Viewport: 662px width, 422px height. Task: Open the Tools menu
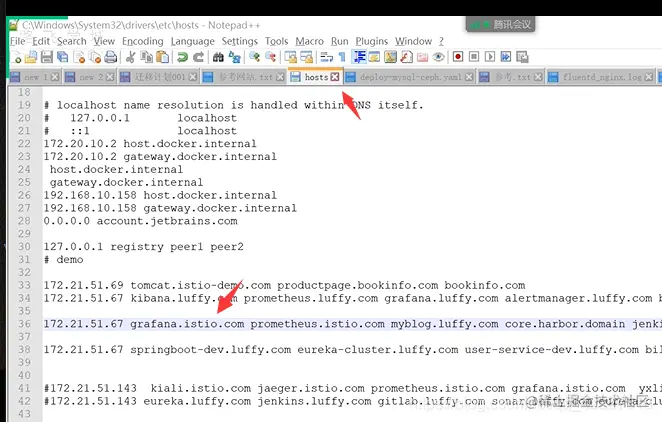pyautogui.click(x=277, y=41)
